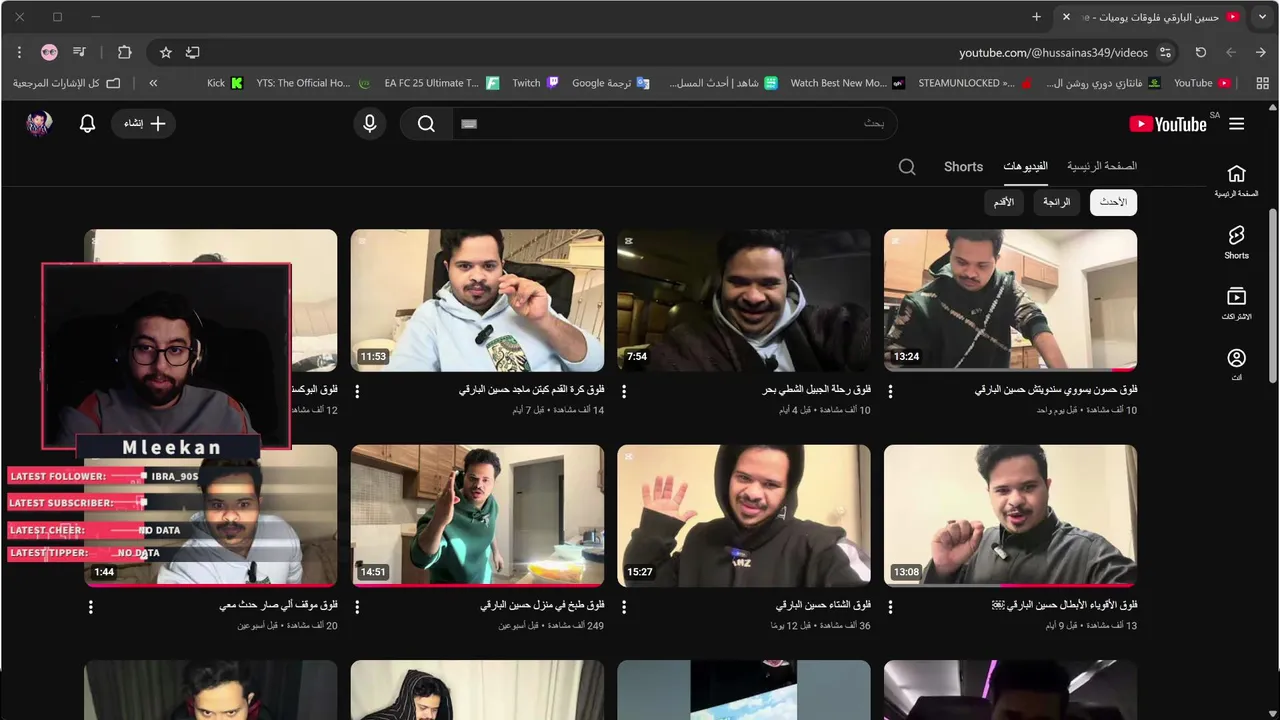Open a new browser tab
The image size is (1280, 720).
point(1037,17)
